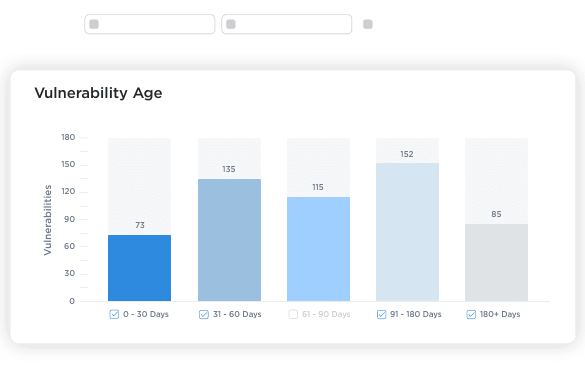Screen dimensions: 585x376
Task: Click the light blue bar valued 115
Action: [319, 249]
